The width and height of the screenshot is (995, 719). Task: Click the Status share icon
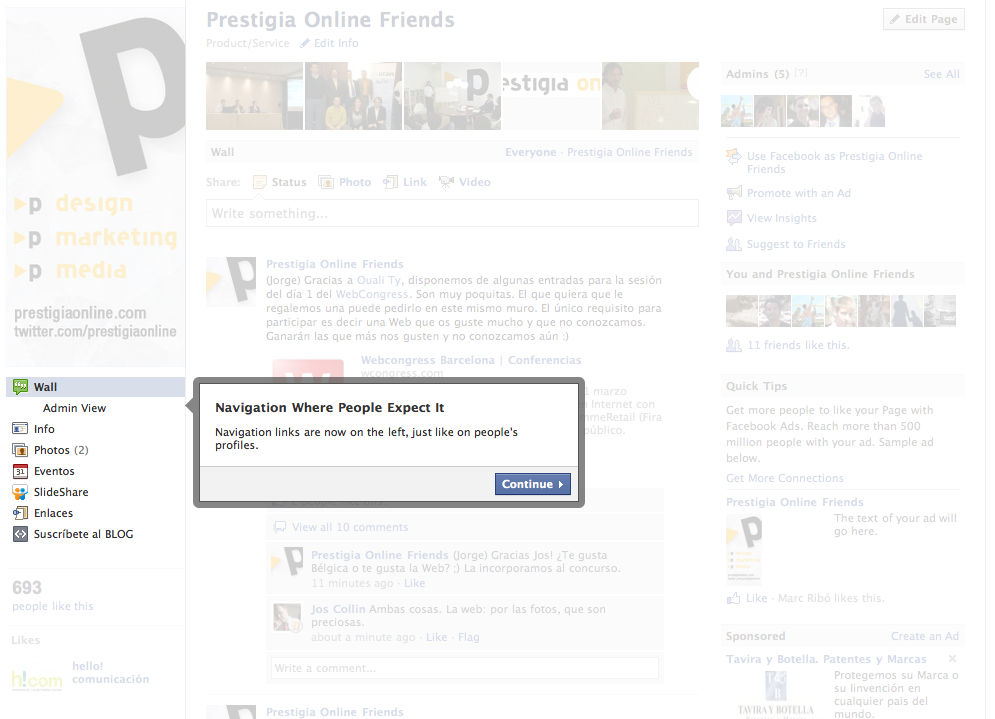(260, 182)
